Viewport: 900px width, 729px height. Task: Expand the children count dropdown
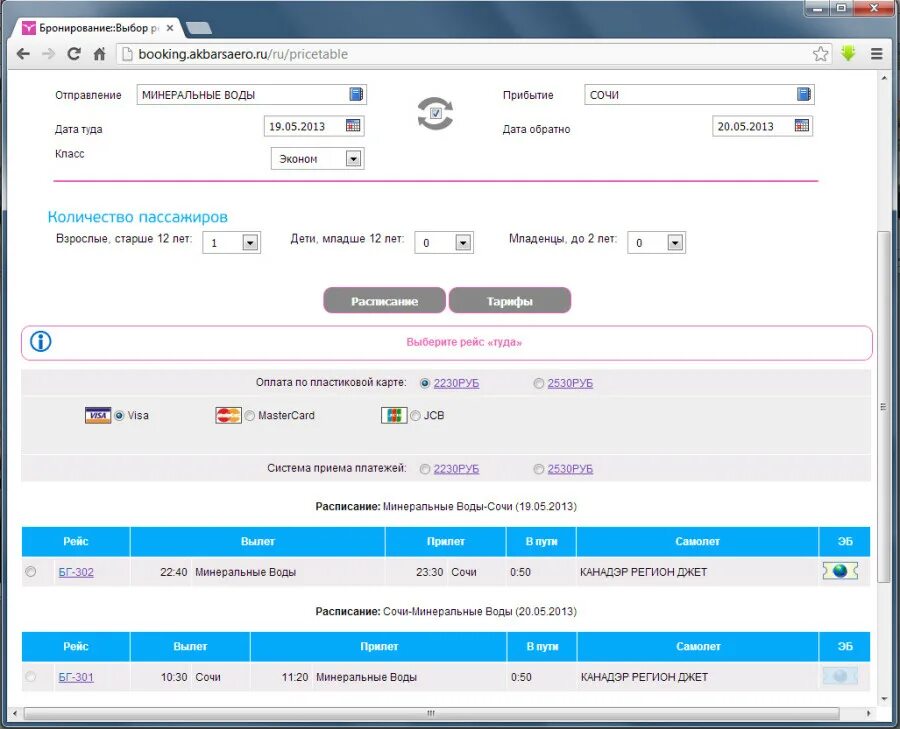[463, 243]
